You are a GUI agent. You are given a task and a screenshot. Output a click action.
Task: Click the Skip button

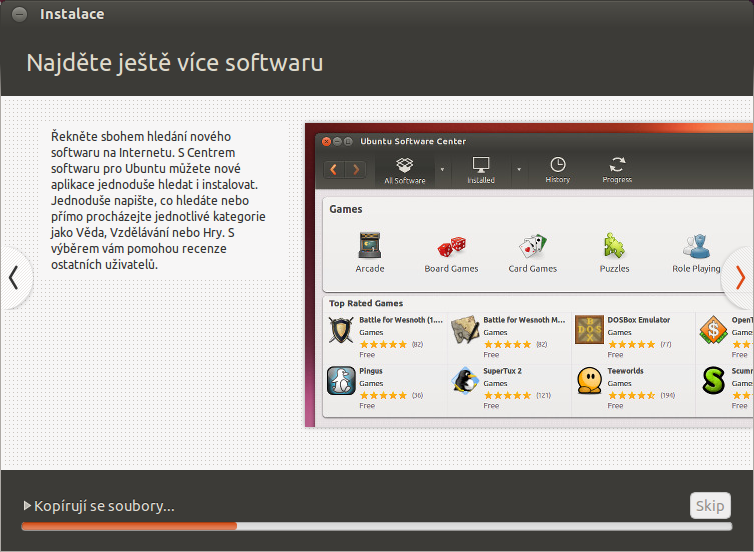[710, 505]
